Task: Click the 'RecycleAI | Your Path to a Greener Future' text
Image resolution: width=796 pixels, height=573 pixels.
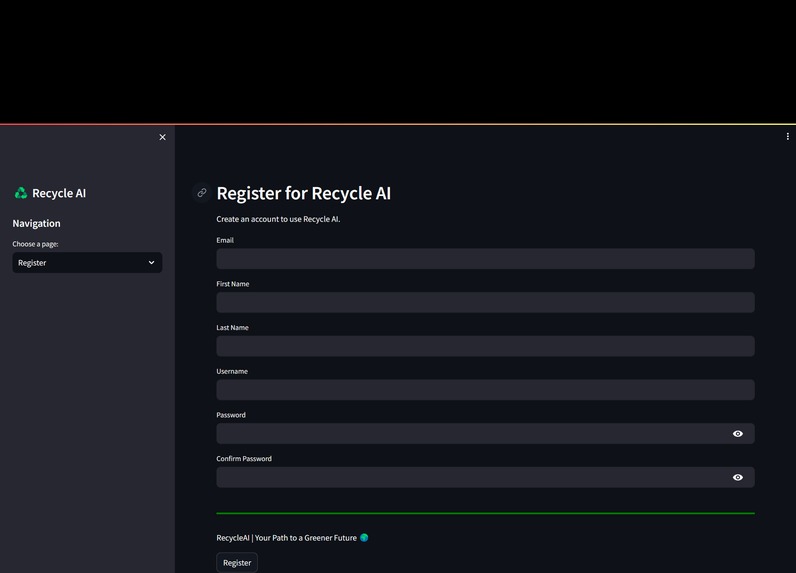Action: [x=286, y=538]
